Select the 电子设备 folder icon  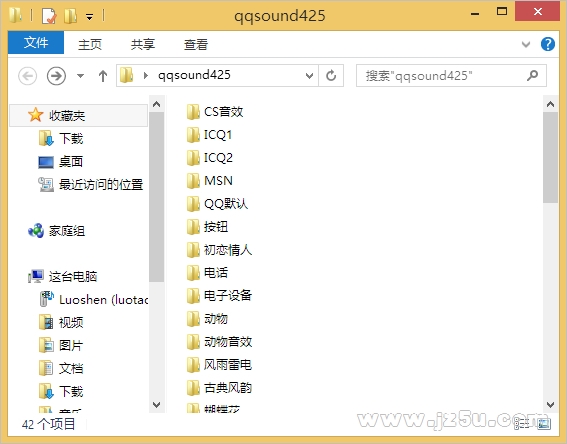(x=193, y=296)
